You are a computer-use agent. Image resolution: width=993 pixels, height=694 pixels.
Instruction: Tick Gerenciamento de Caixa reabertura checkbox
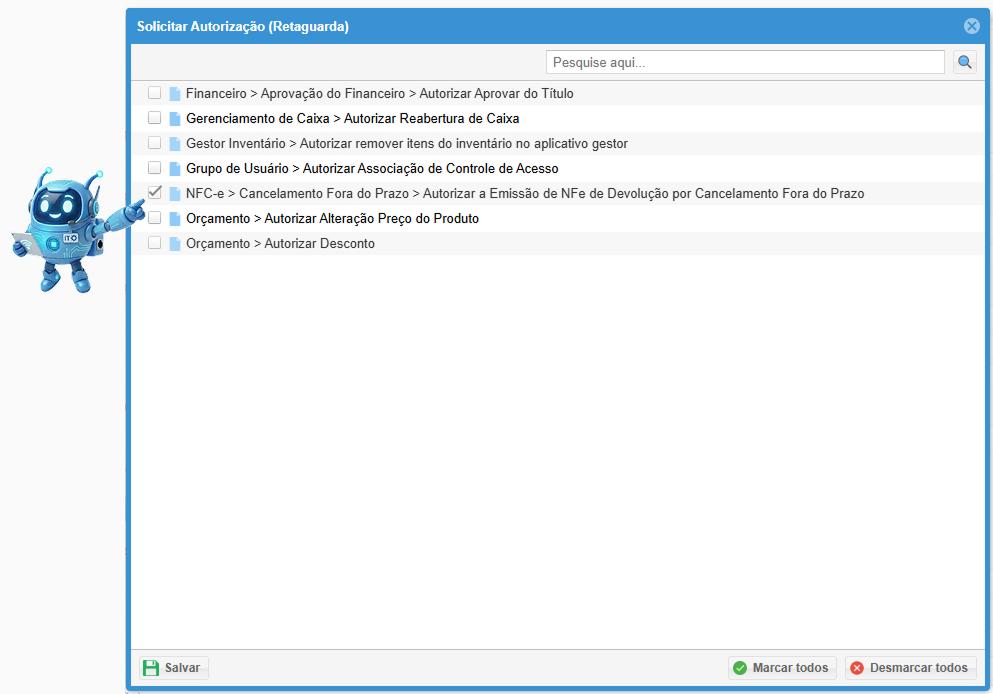[155, 118]
